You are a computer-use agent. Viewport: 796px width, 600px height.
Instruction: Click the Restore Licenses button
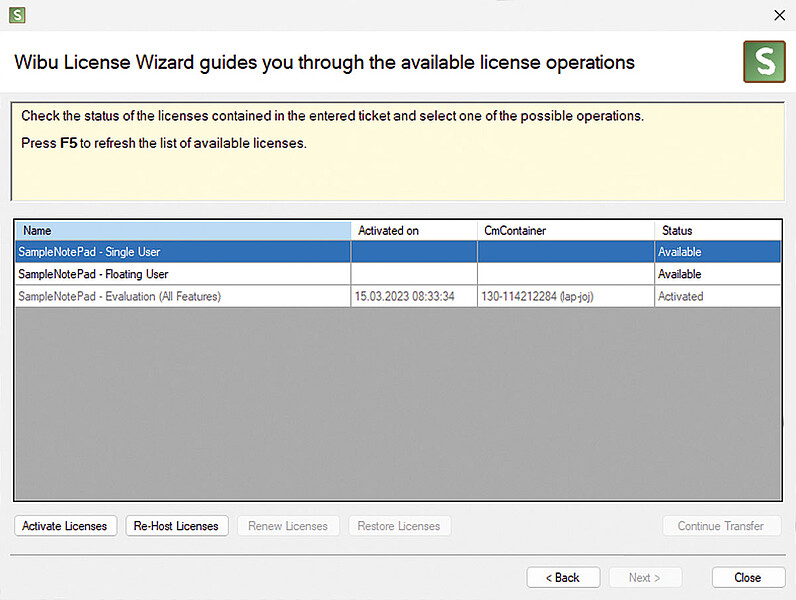[399, 526]
